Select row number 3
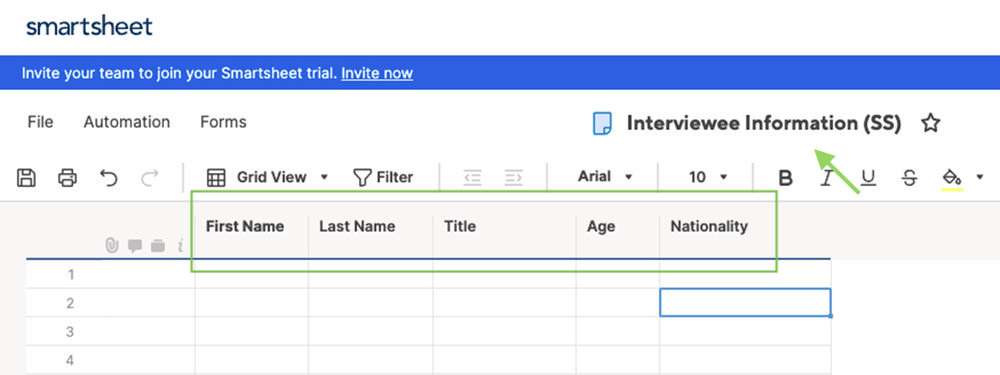The height and width of the screenshot is (375, 1000). (x=71, y=332)
